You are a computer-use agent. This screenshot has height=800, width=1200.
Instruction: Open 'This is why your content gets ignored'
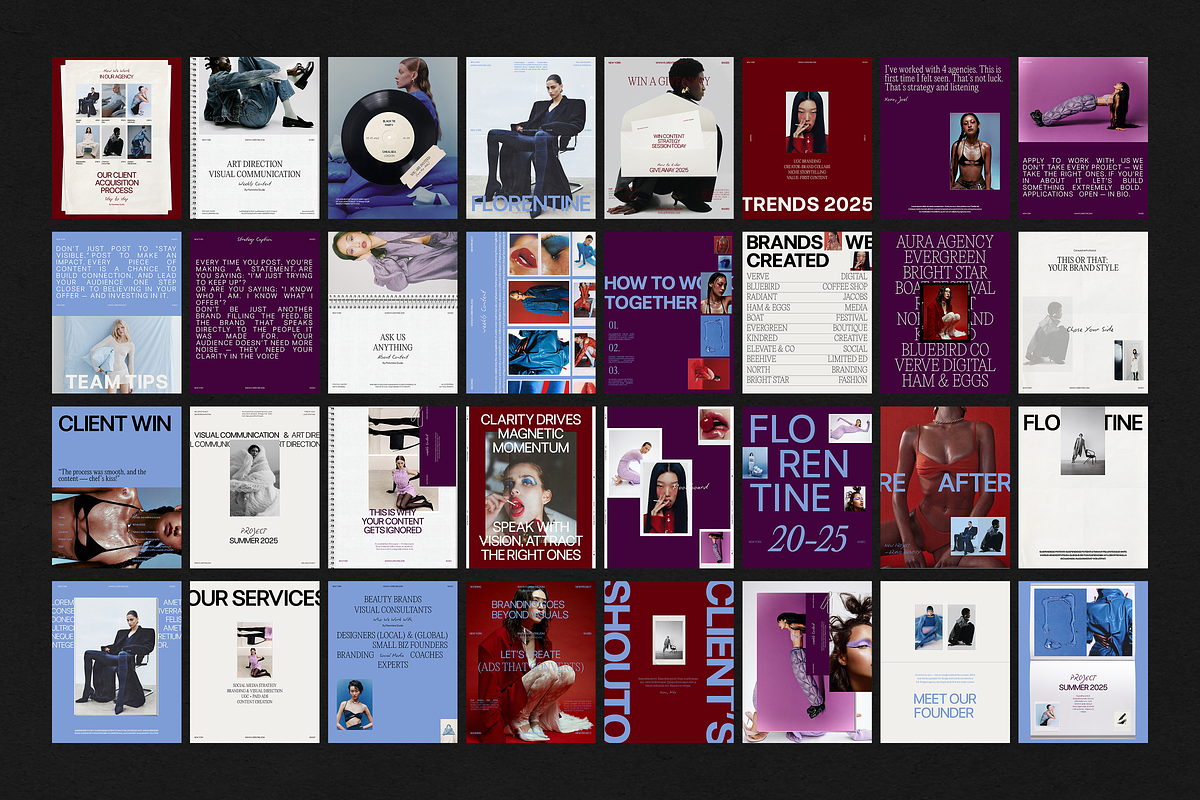coord(393,488)
